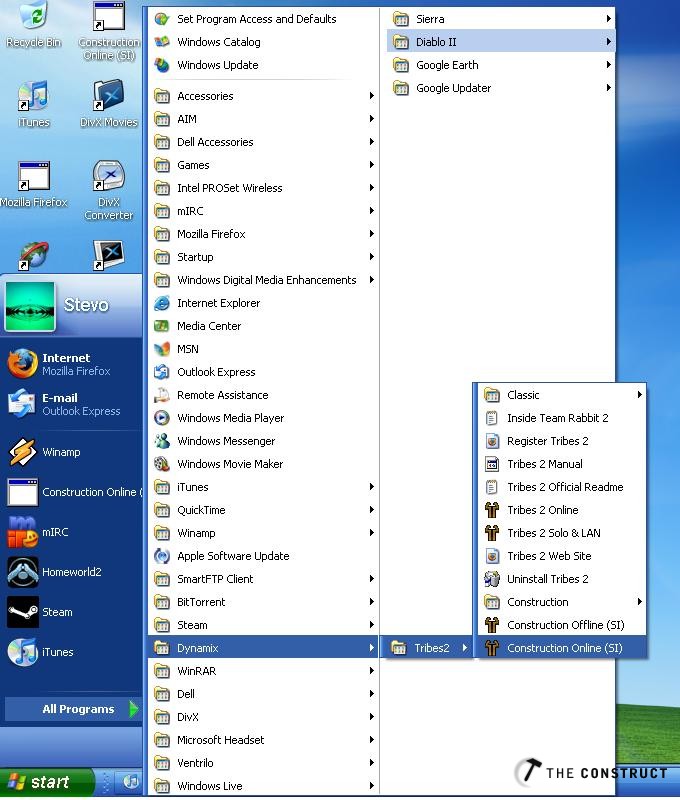Open Remote Assistance
The width and height of the screenshot is (680, 800).
(264, 395)
